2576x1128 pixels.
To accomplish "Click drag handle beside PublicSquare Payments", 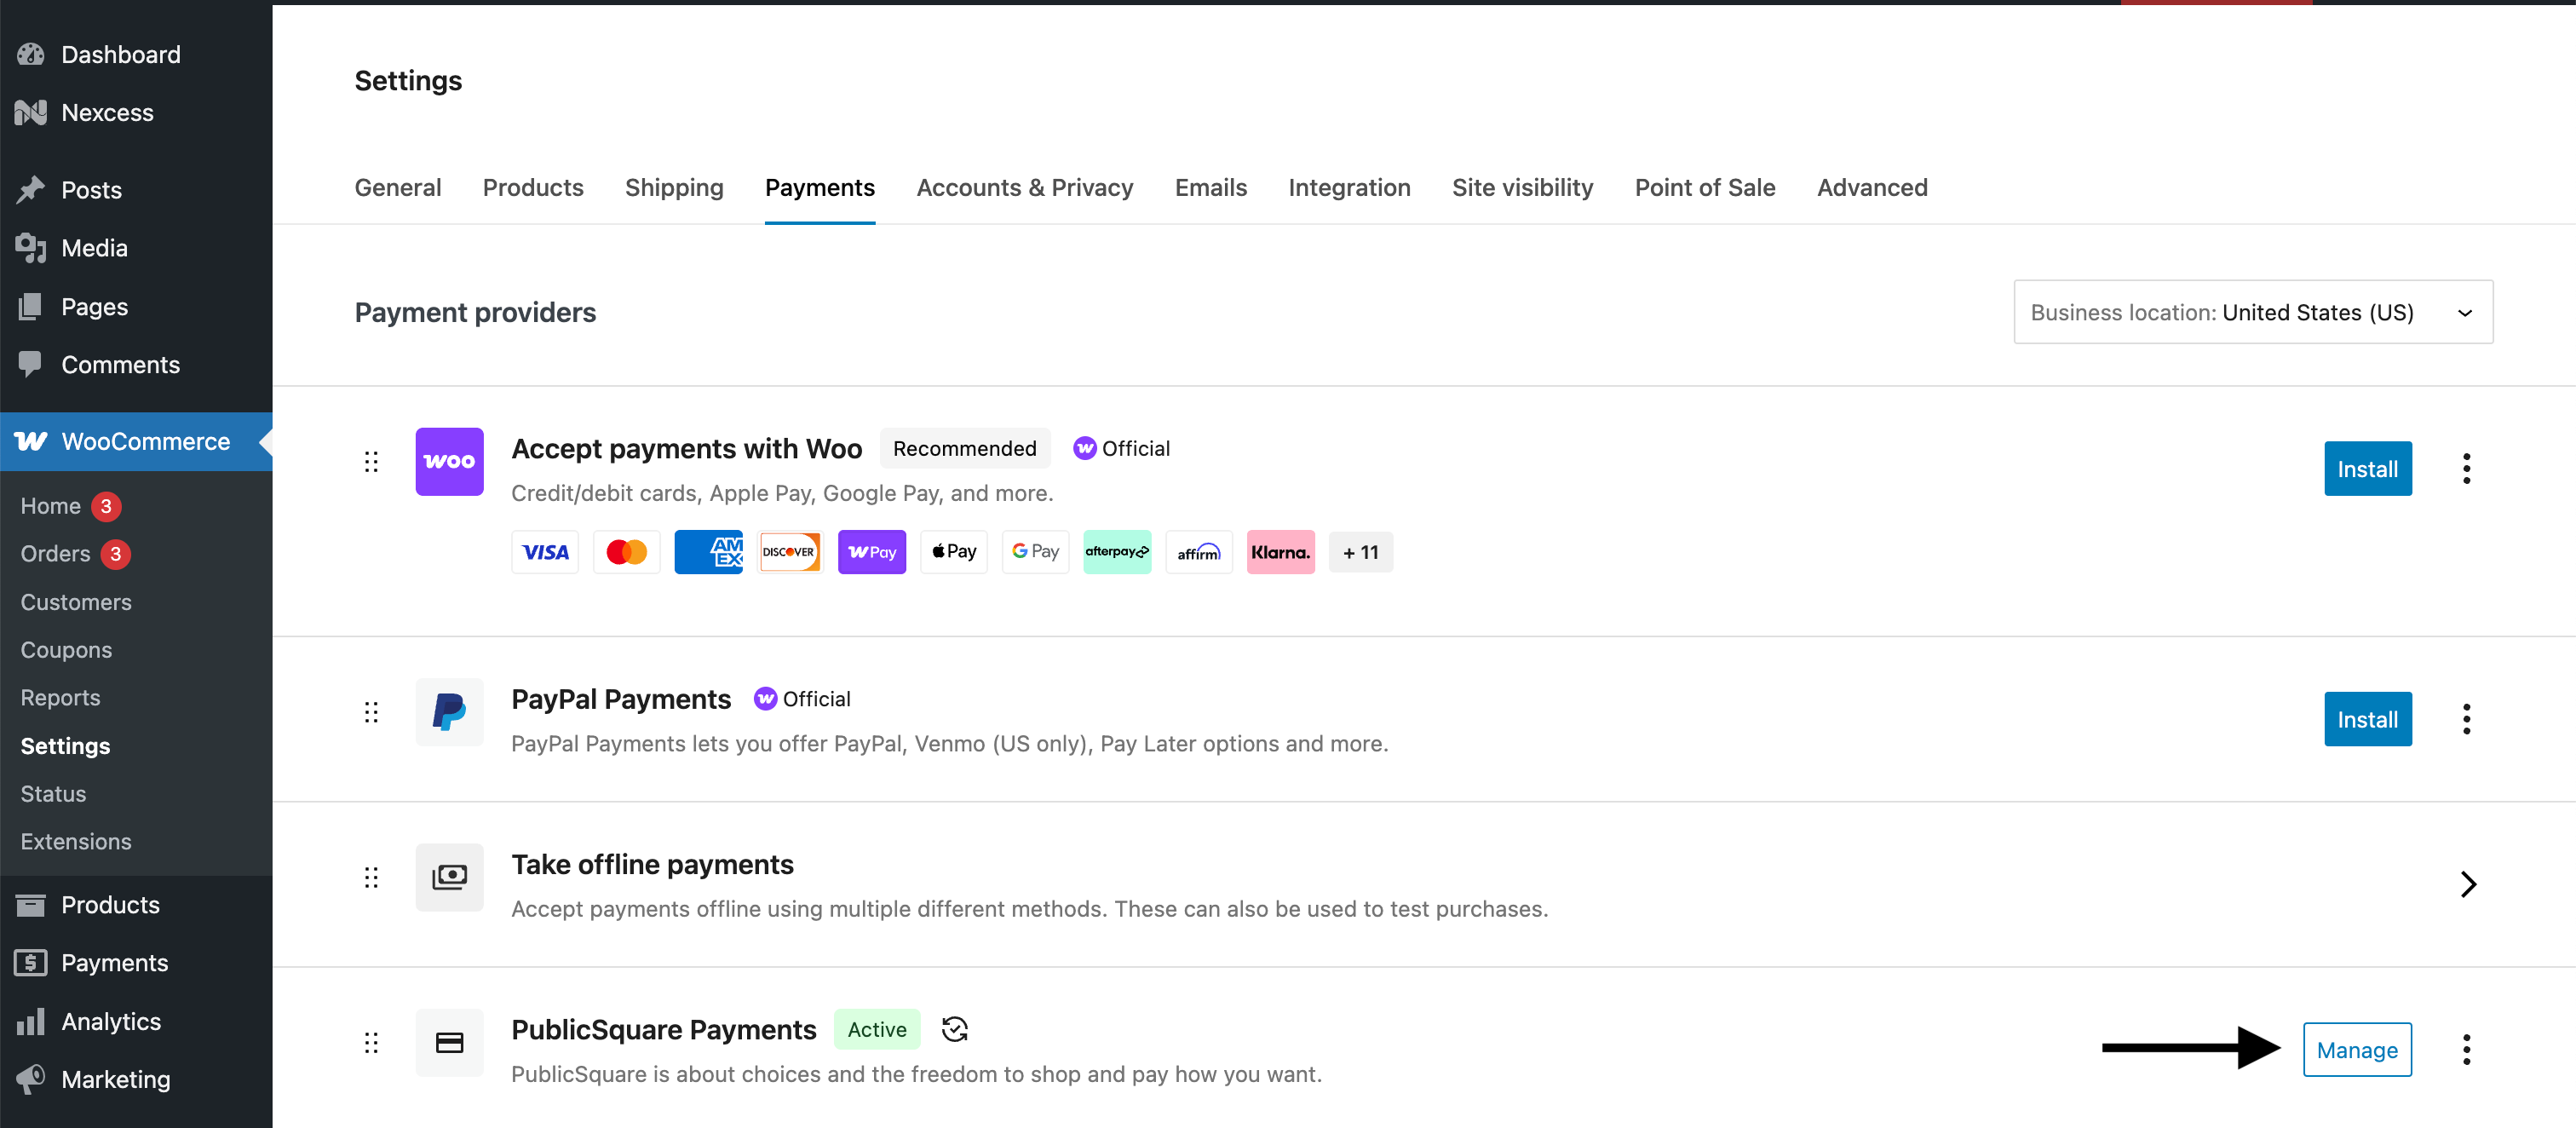I will pos(371,1043).
